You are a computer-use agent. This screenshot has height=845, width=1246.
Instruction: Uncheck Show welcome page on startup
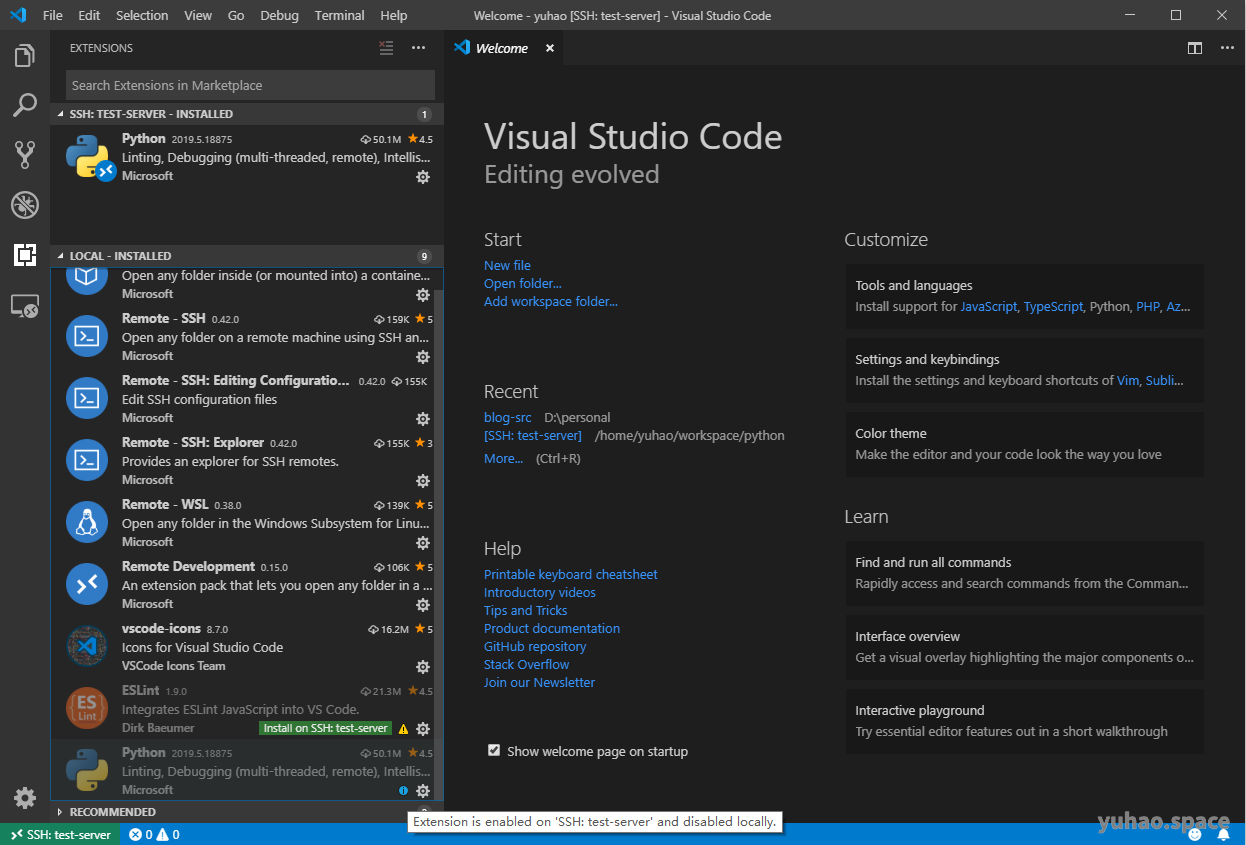493,751
